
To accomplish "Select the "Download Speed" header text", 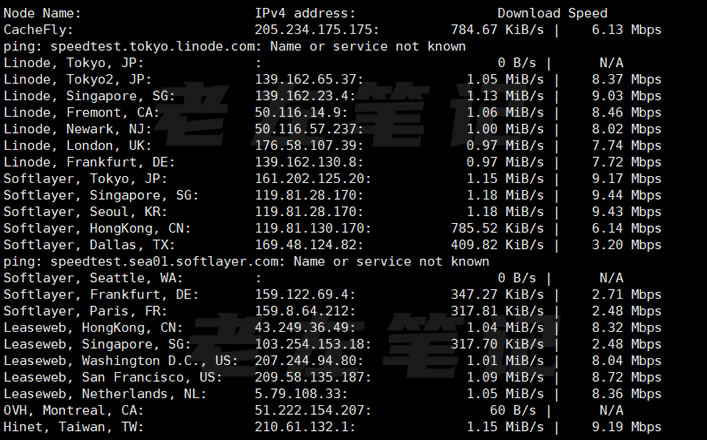I will tap(552, 14).
